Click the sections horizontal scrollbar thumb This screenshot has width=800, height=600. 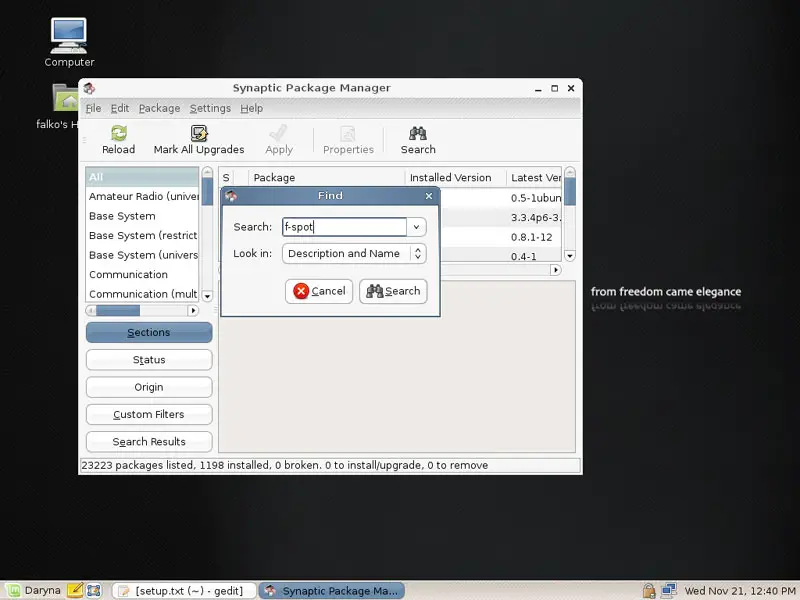pos(118,311)
